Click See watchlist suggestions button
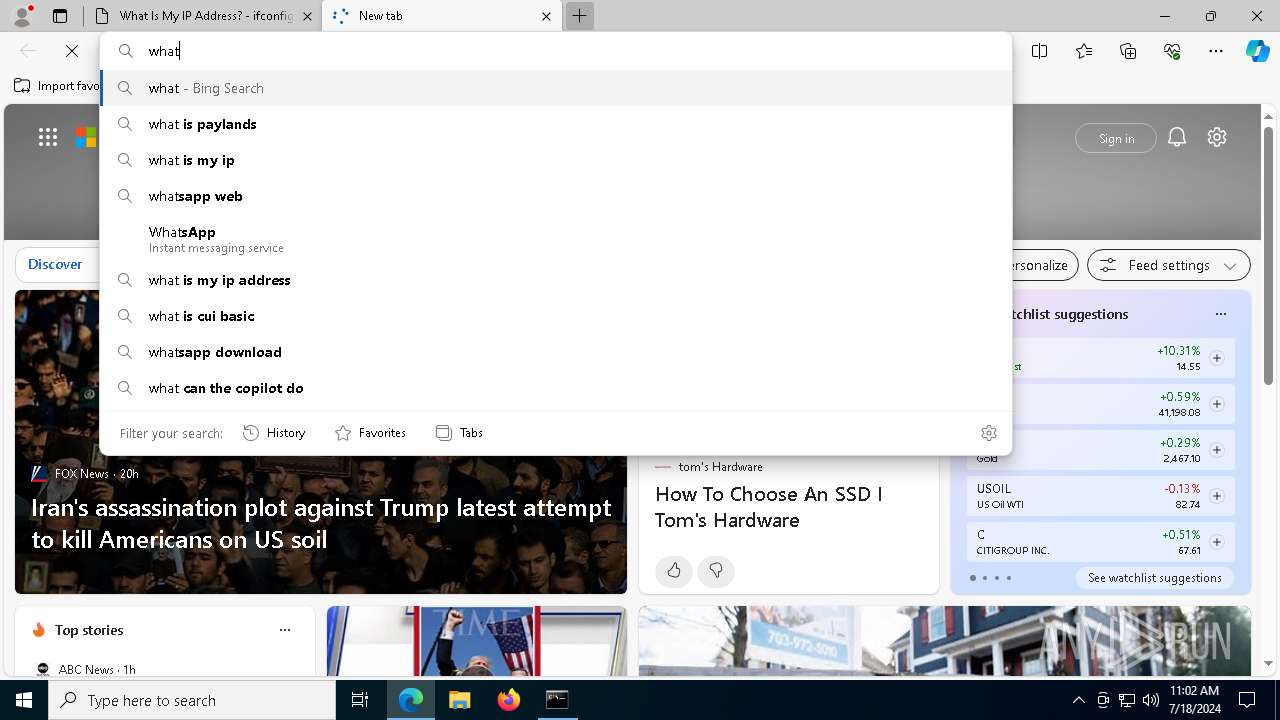 [x=1155, y=578]
